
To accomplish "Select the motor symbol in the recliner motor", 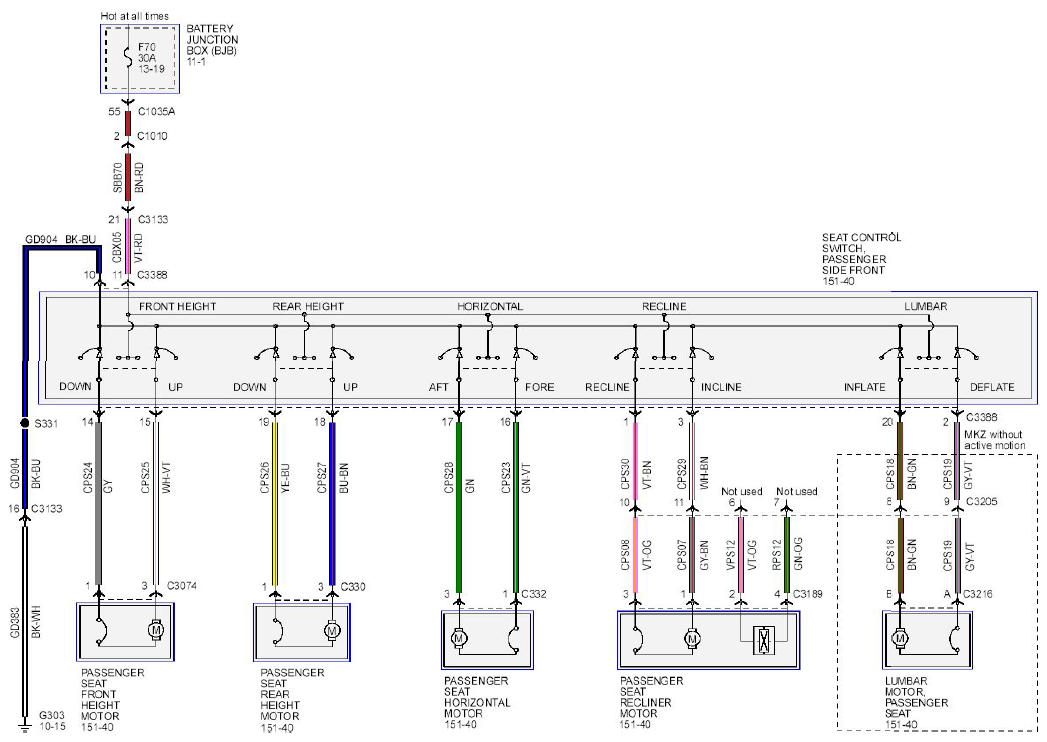I will (x=692, y=639).
